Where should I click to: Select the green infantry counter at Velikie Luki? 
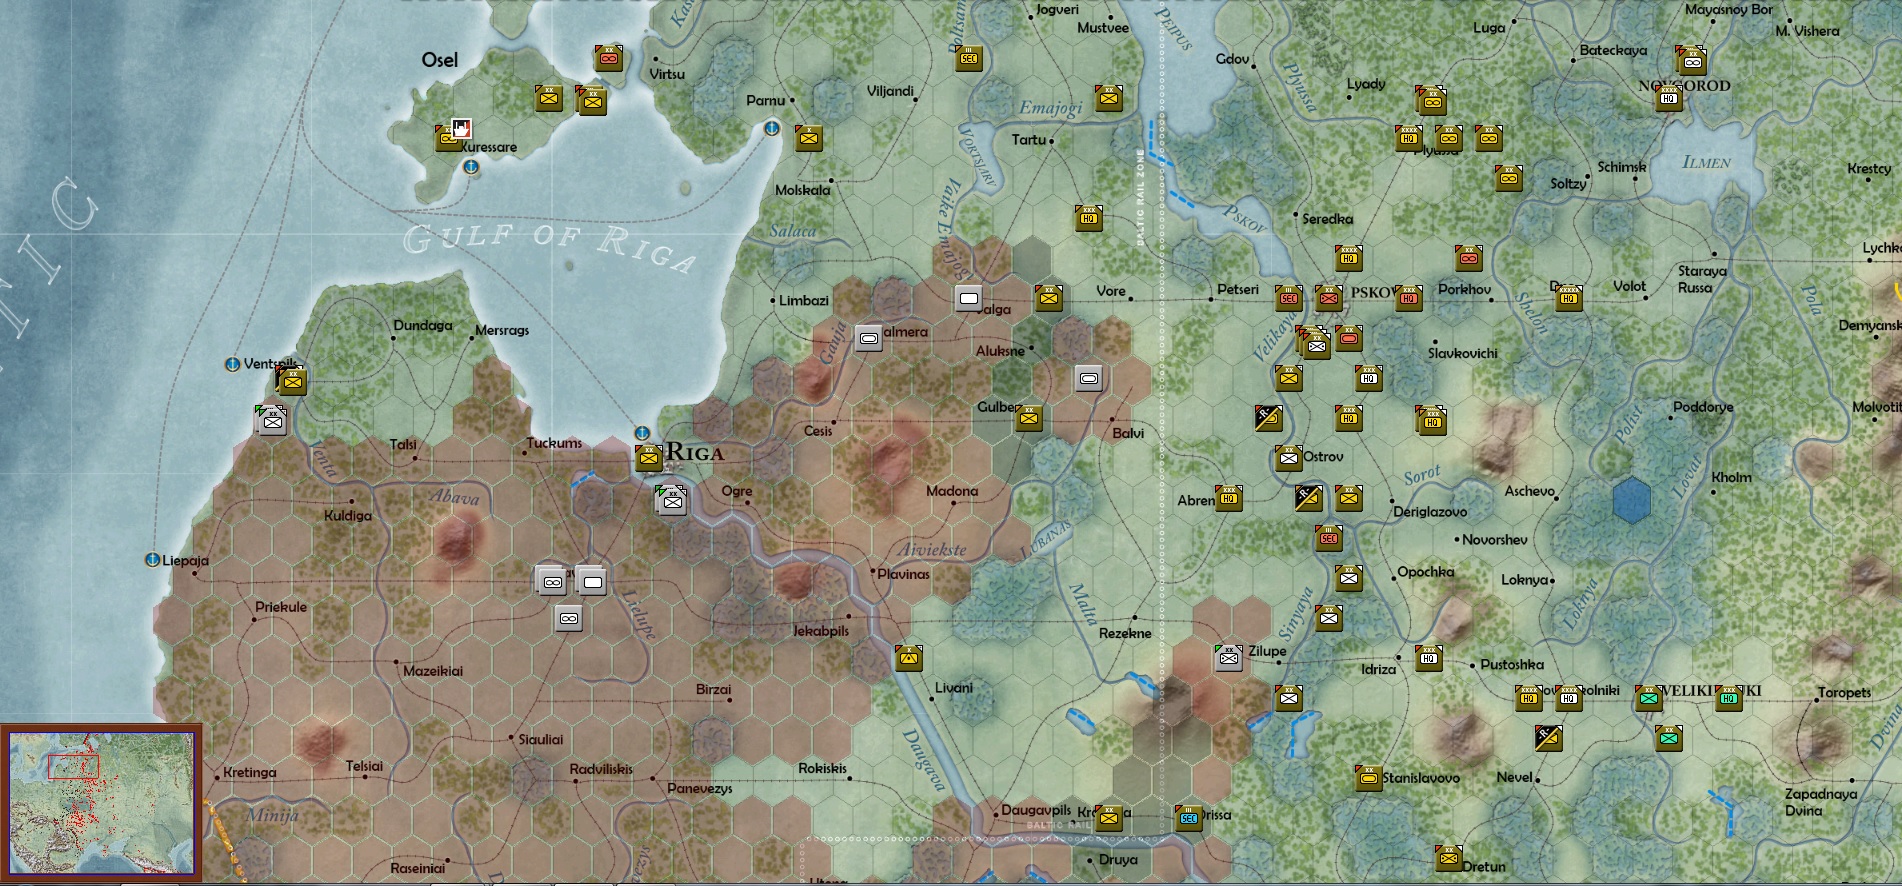[1649, 697]
